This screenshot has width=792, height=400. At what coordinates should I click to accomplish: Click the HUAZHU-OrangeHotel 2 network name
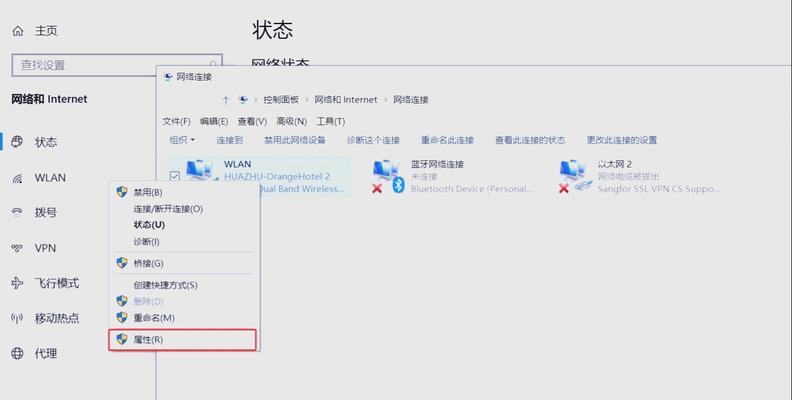coord(277,176)
